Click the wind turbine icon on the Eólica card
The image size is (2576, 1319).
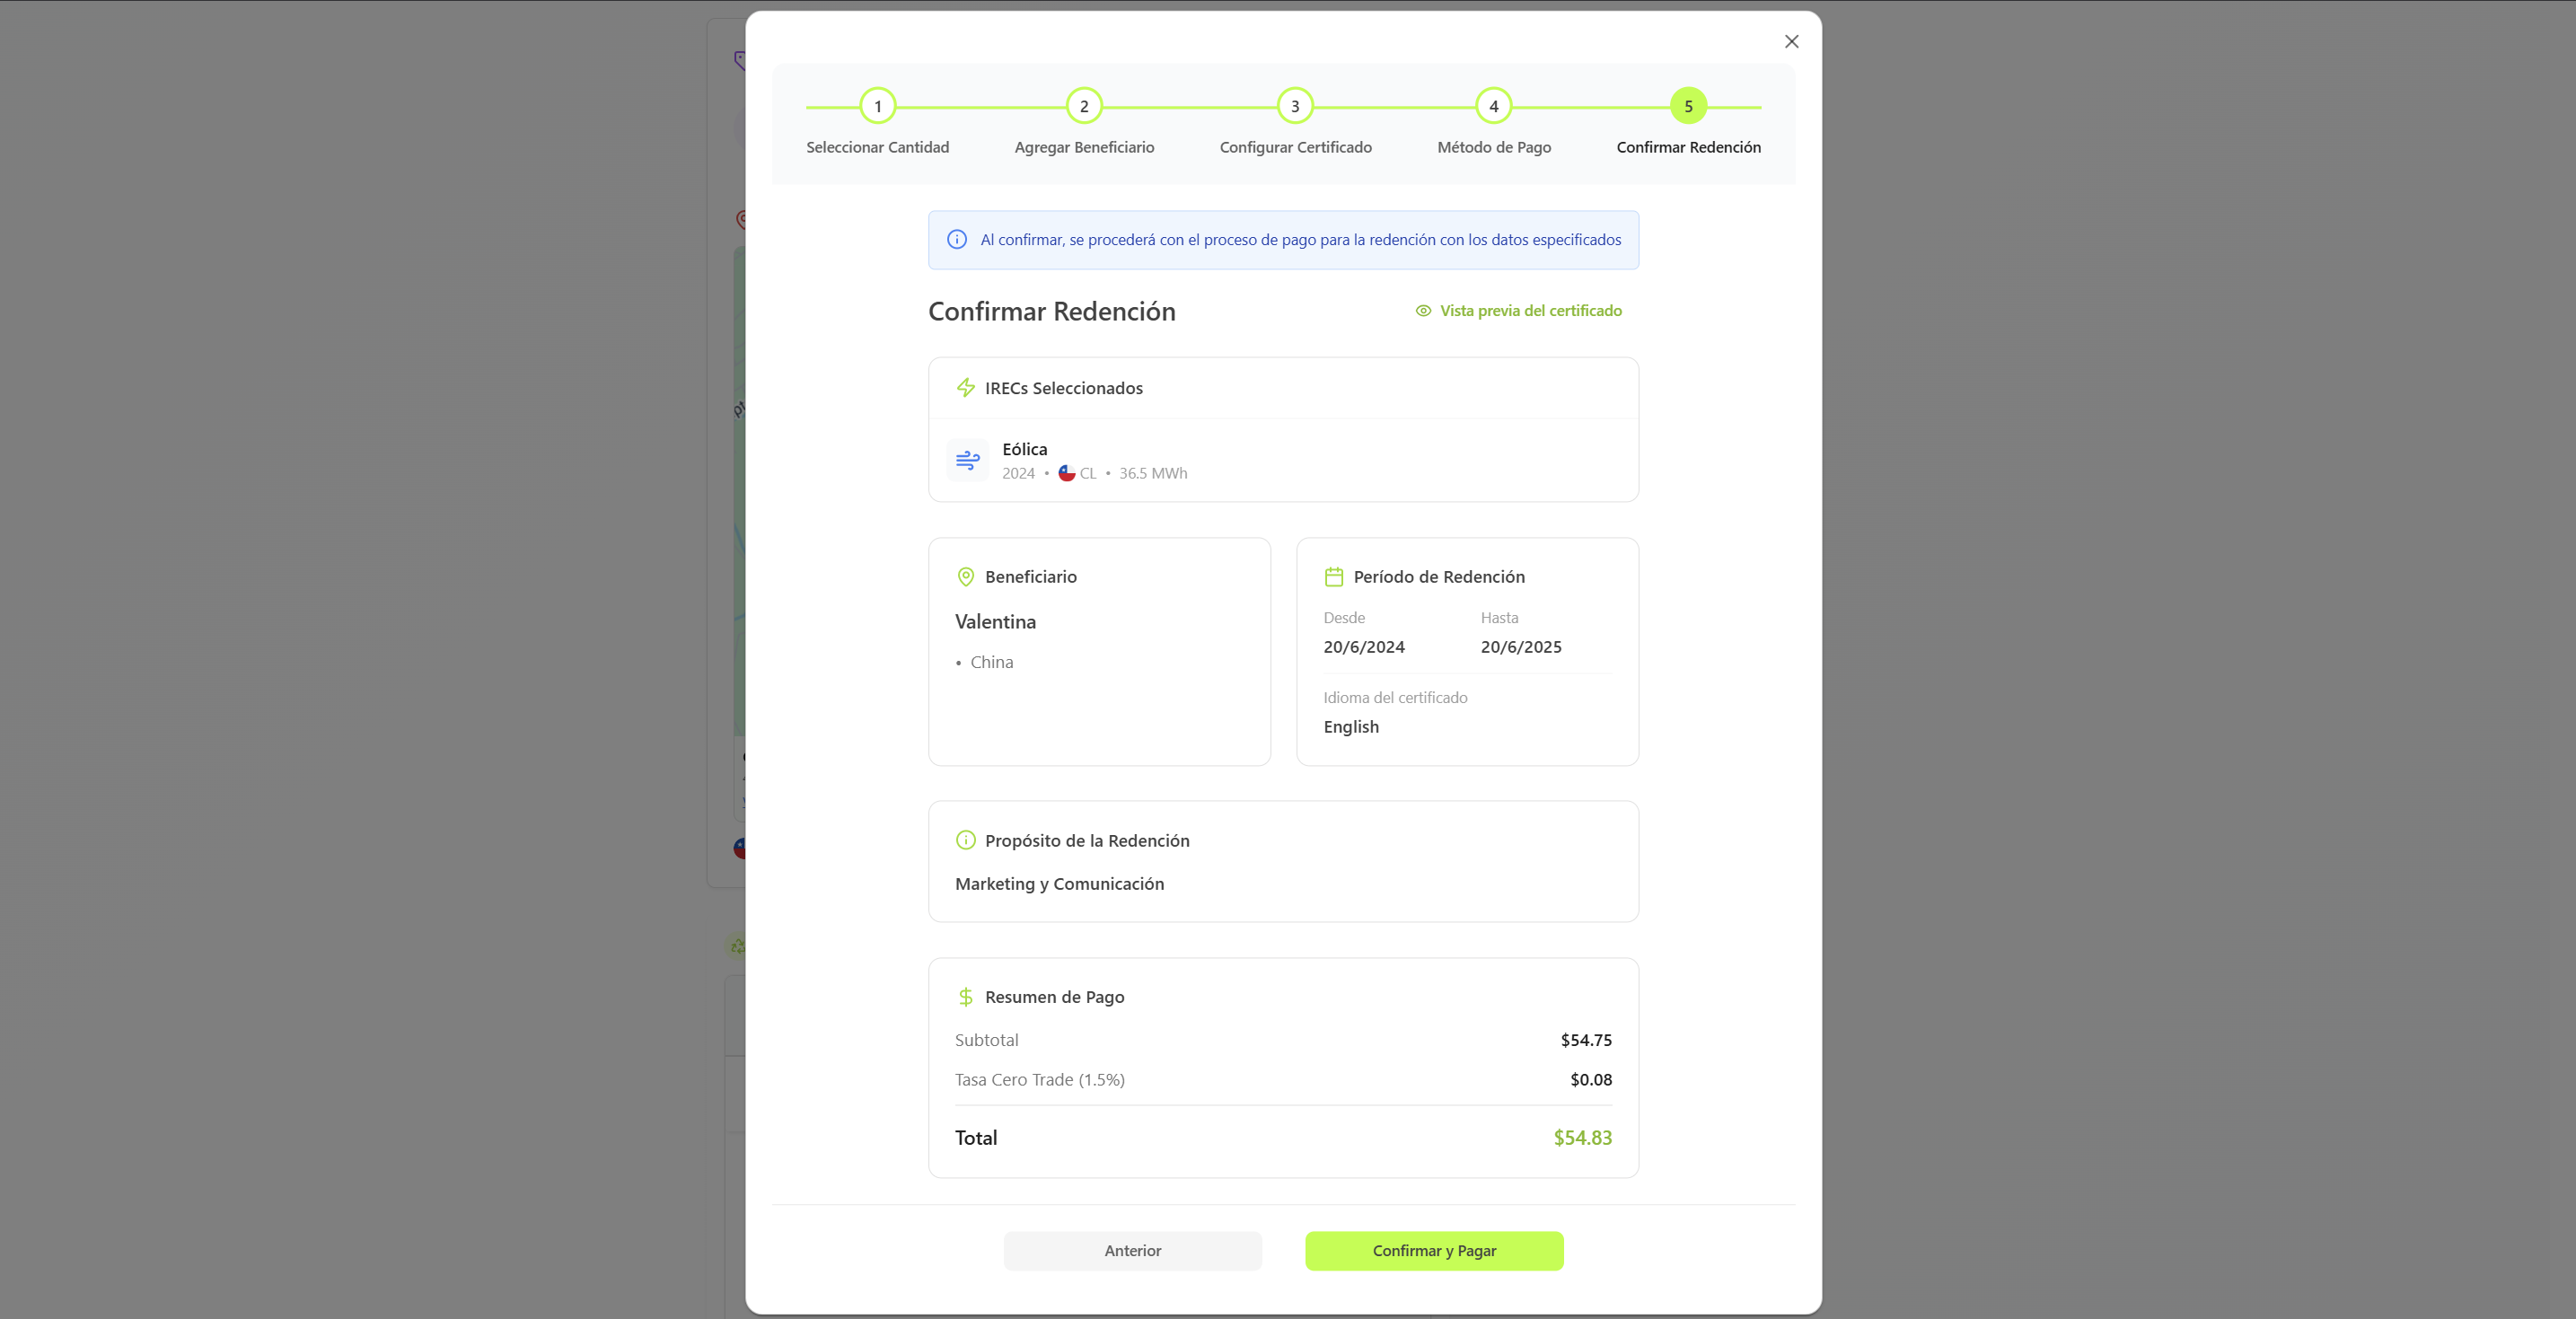pos(967,460)
